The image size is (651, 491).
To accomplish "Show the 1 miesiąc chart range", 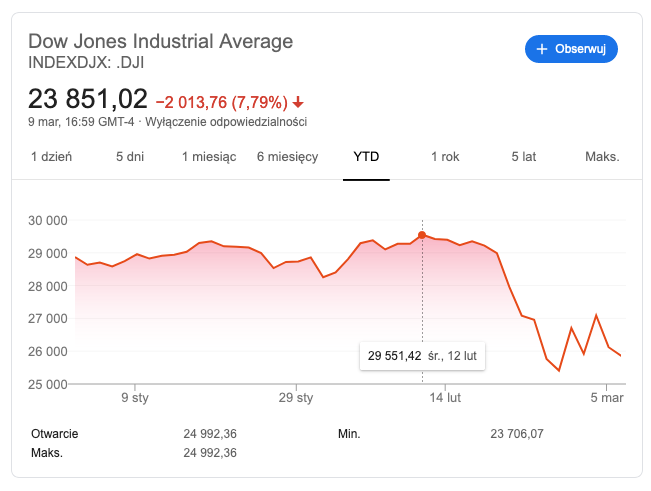I will 209,156.
